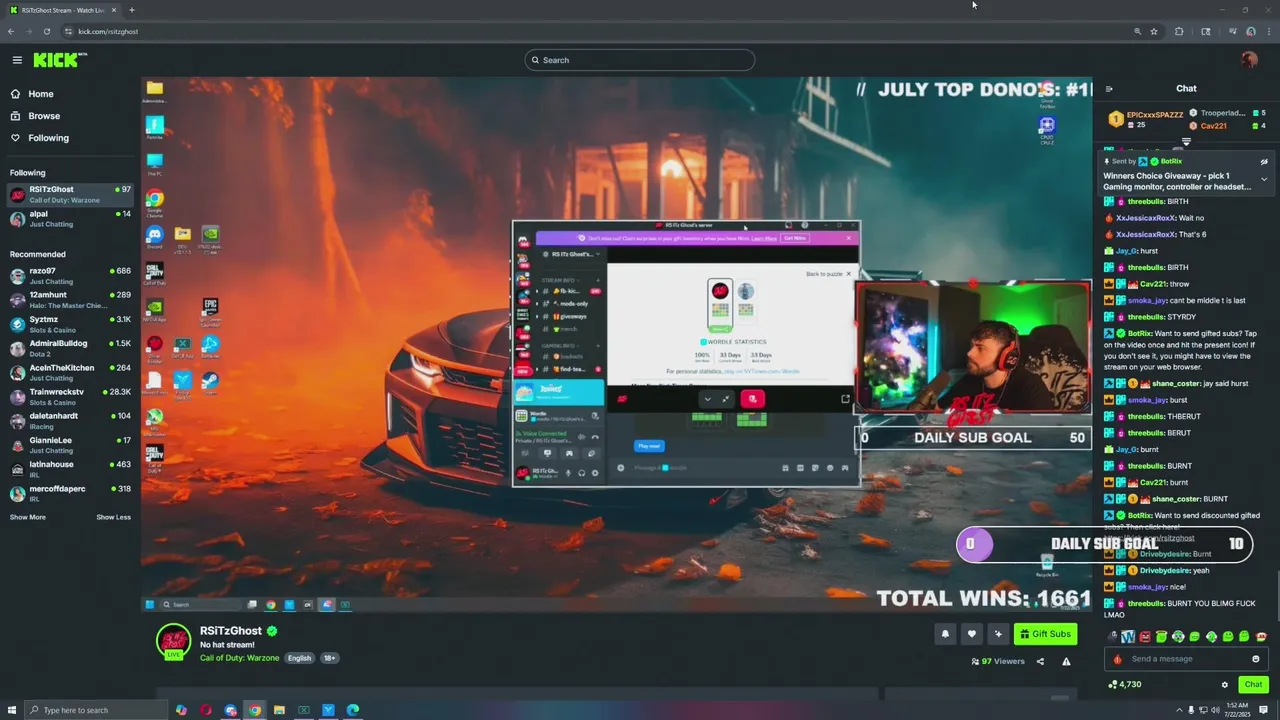Share the stream via share icon

pyautogui.click(x=1040, y=661)
